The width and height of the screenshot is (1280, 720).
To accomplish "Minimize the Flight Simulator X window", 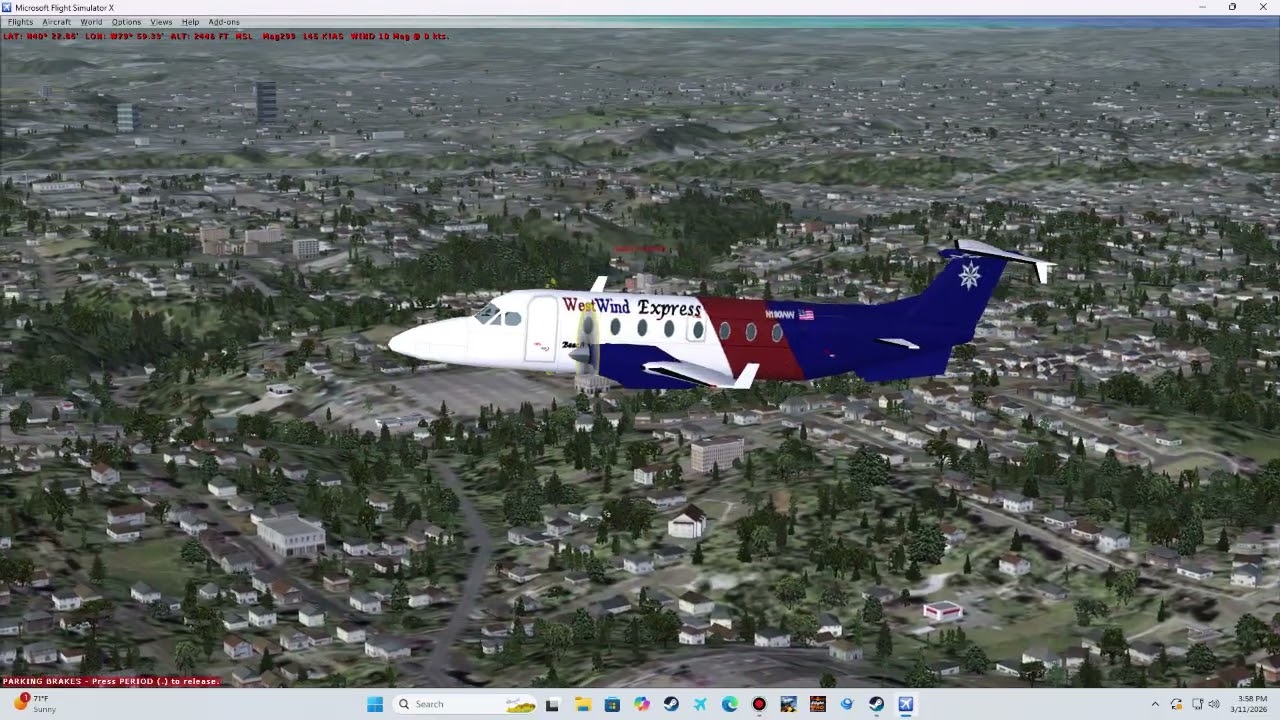I will coord(1203,7).
